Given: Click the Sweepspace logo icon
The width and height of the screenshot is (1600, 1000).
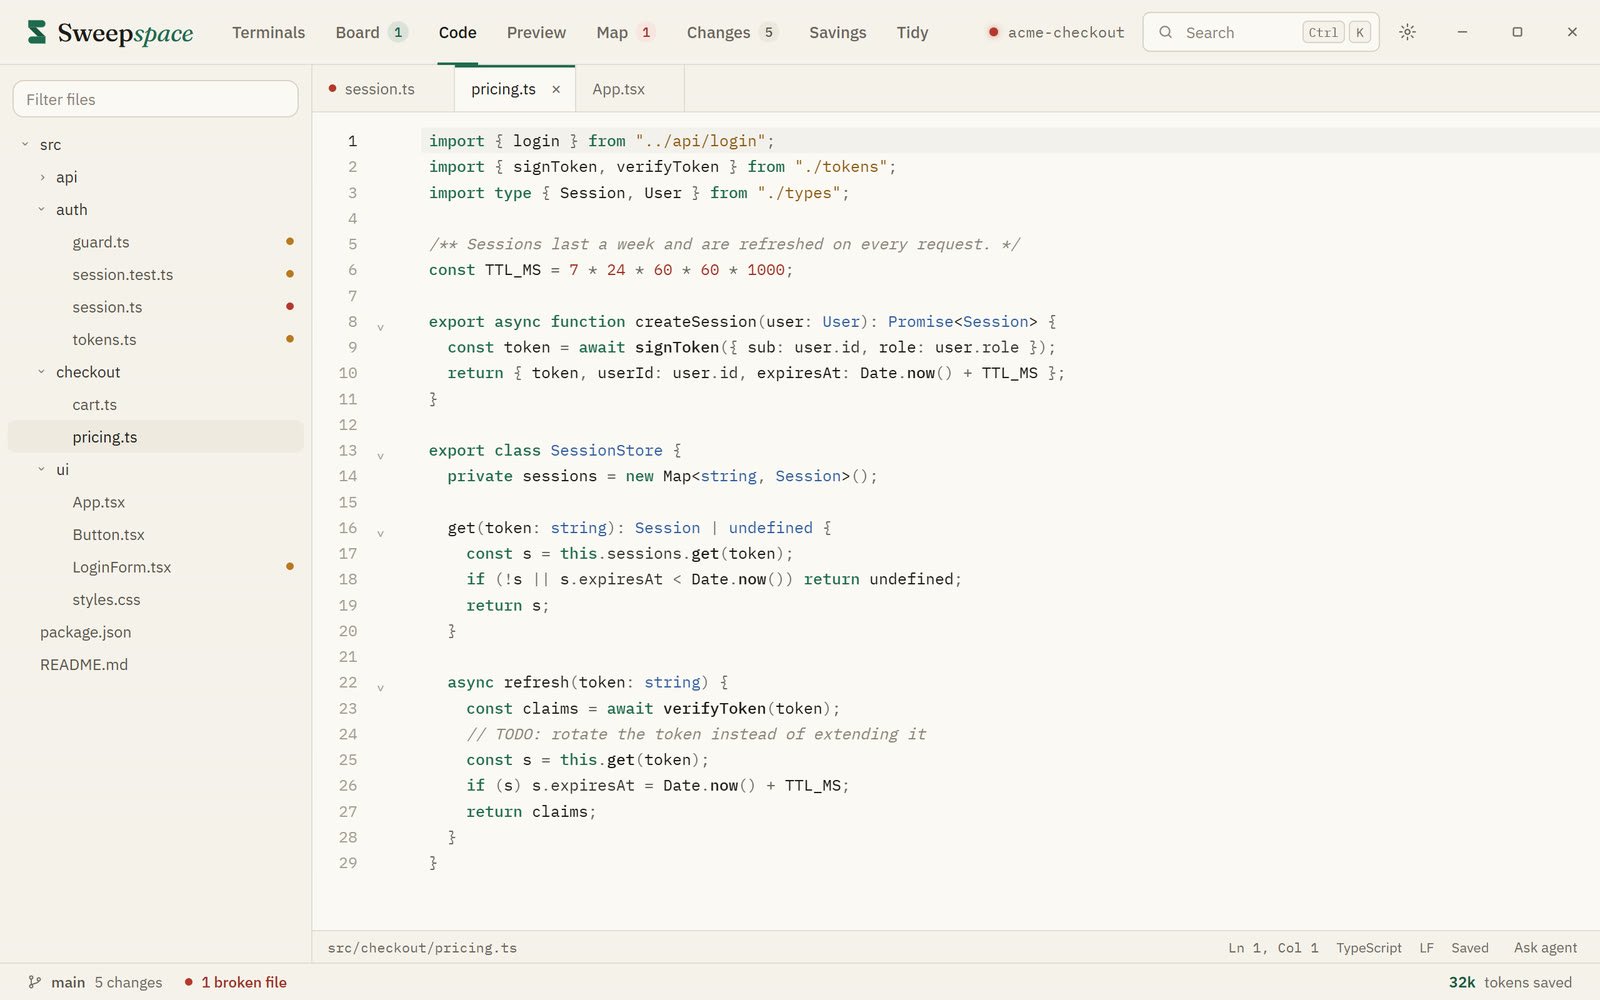Looking at the screenshot, I should pos(37,32).
